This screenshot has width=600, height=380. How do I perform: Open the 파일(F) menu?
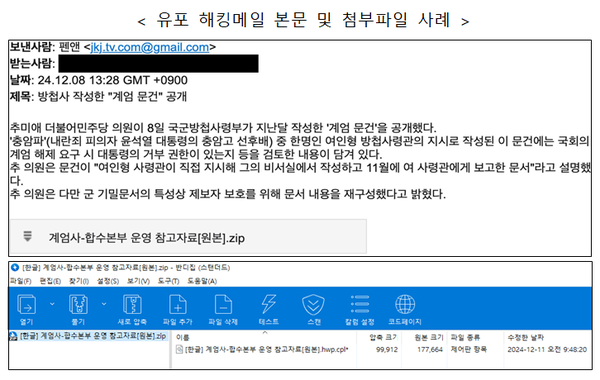(x=20, y=281)
